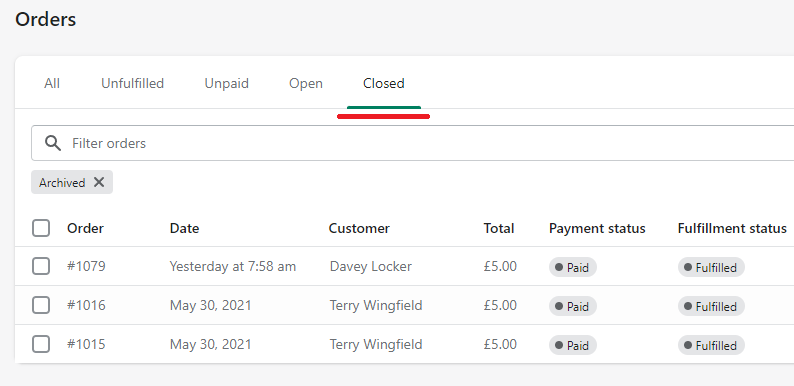Open the Unpaid orders tab
The width and height of the screenshot is (794, 386).
(x=226, y=83)
